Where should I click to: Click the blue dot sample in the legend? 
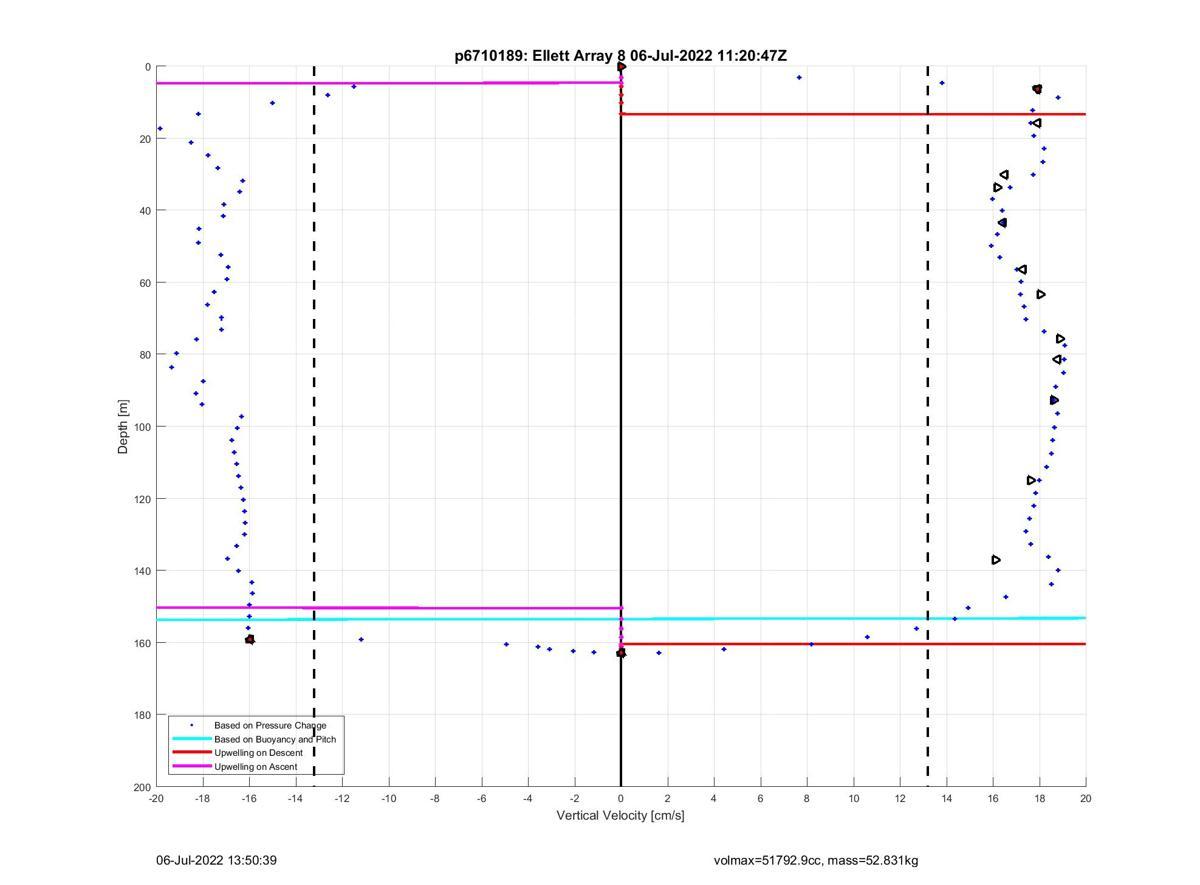191,725
